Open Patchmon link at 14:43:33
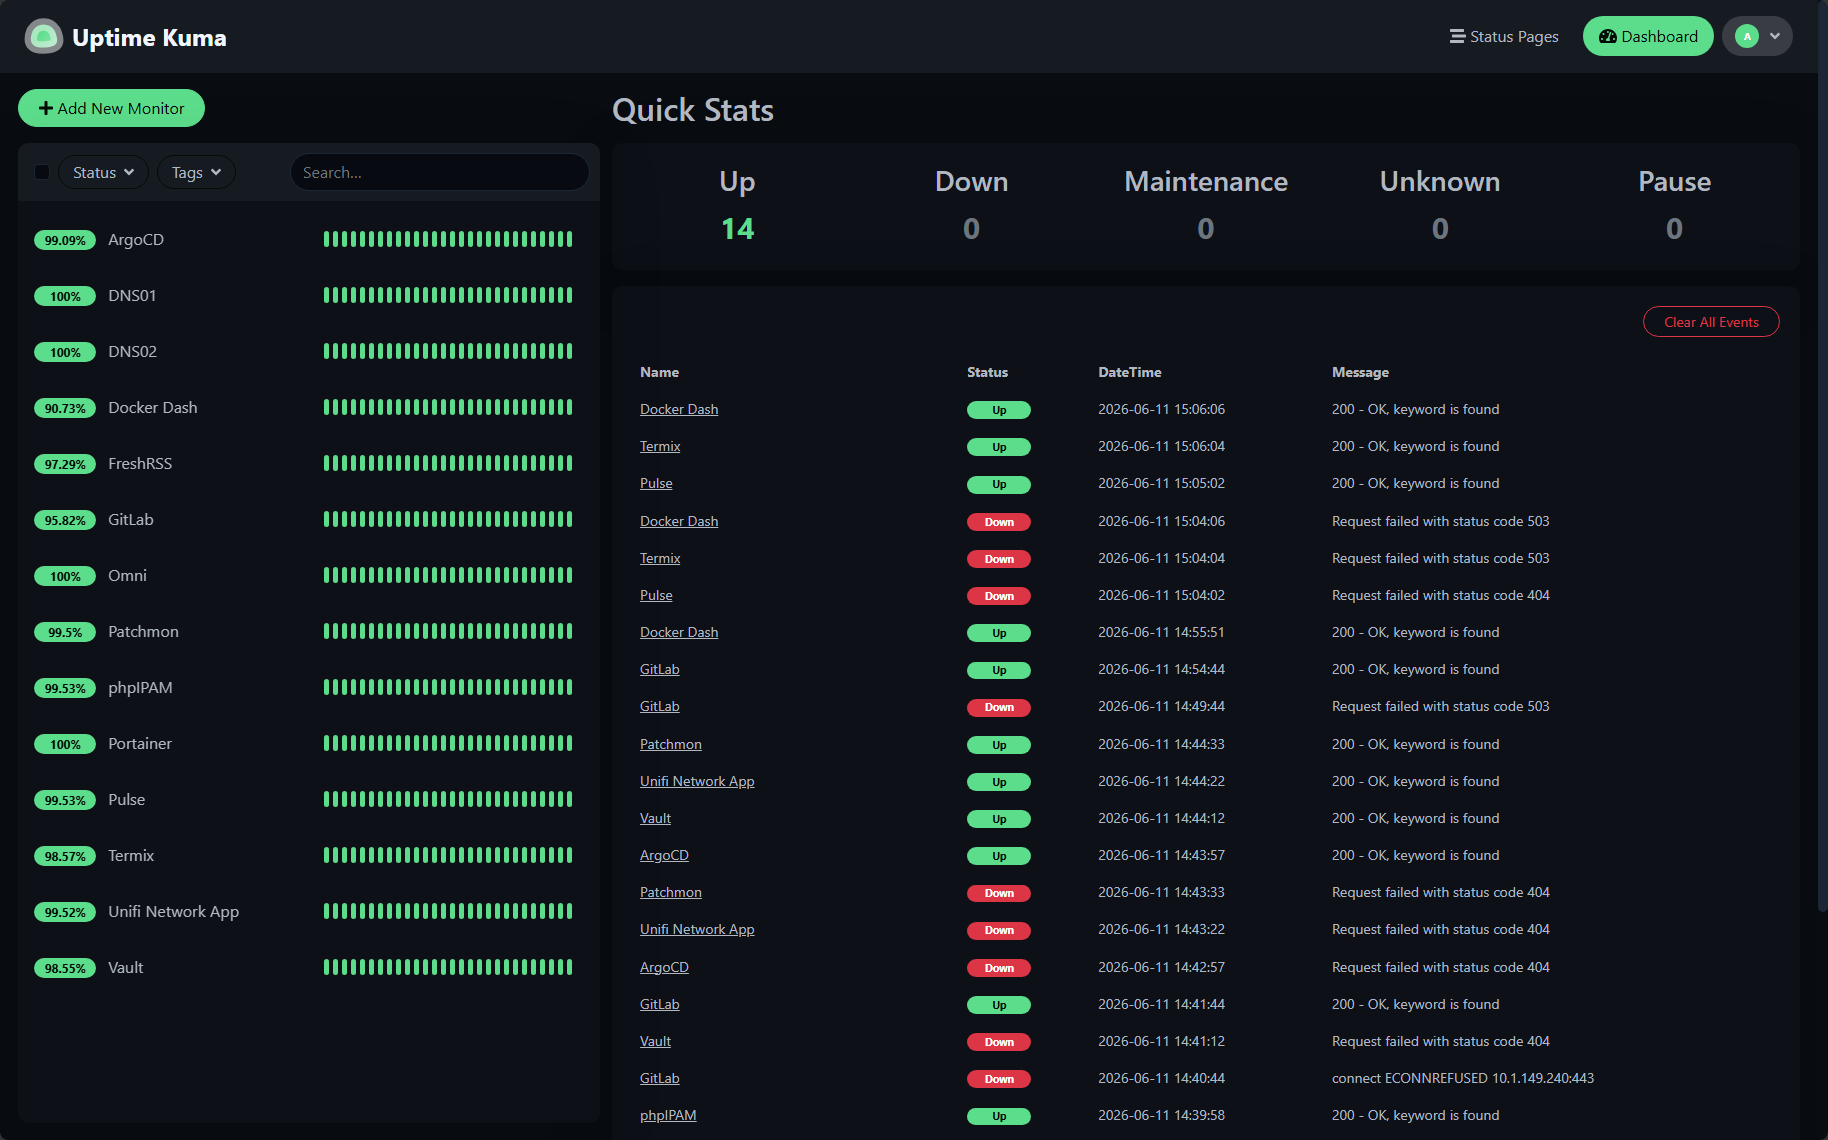Screen dimensions: 1828x1140 click(671, 892)
